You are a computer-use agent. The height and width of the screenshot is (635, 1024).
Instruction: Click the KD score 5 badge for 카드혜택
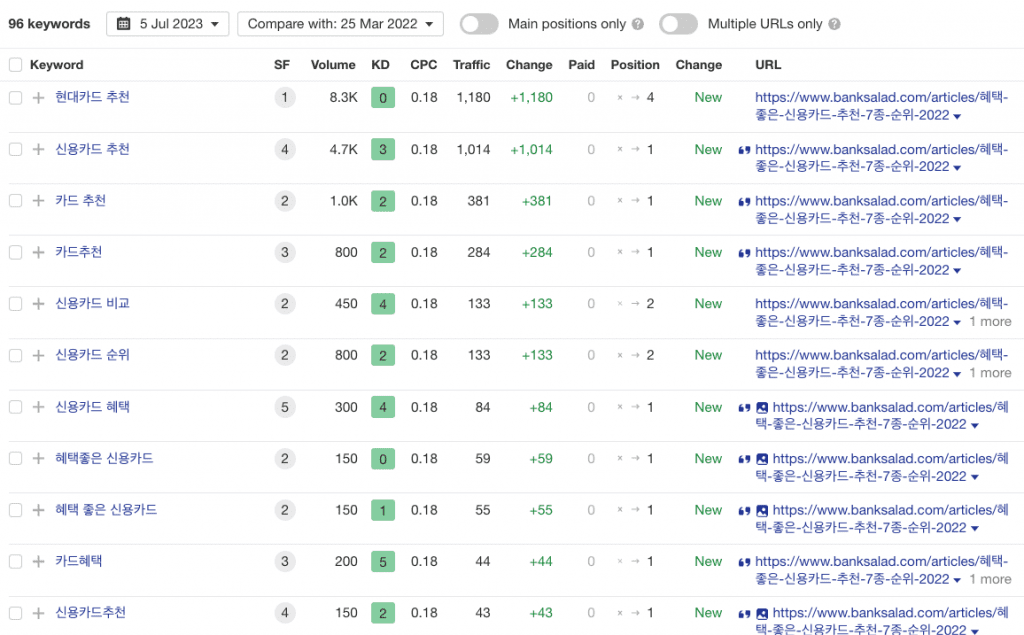(x=383, y=562)
